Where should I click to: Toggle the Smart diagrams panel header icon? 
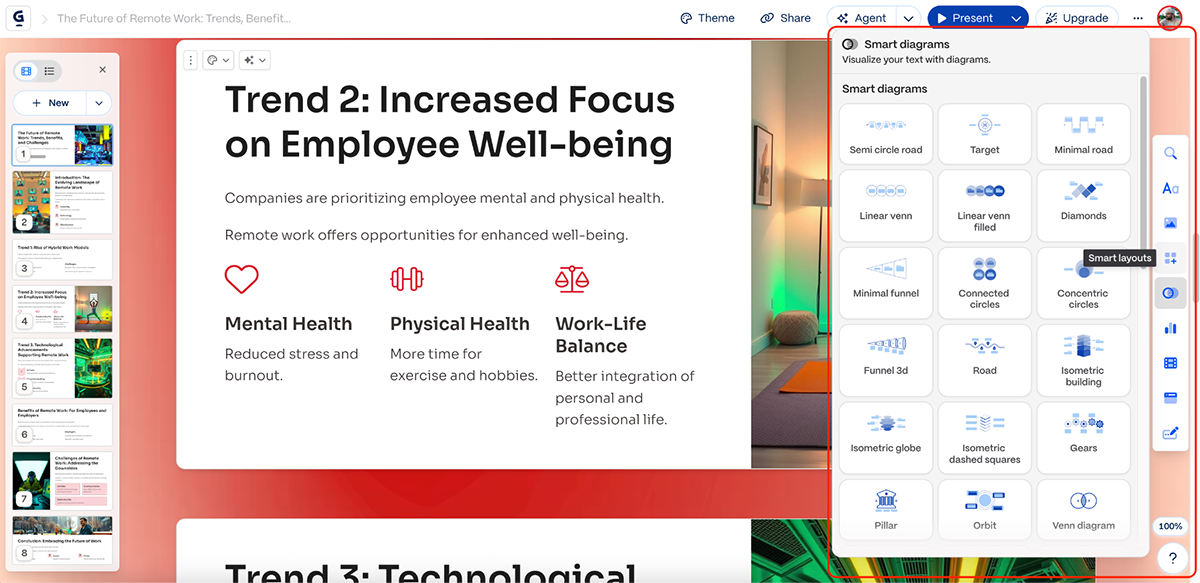coord(850,44)
